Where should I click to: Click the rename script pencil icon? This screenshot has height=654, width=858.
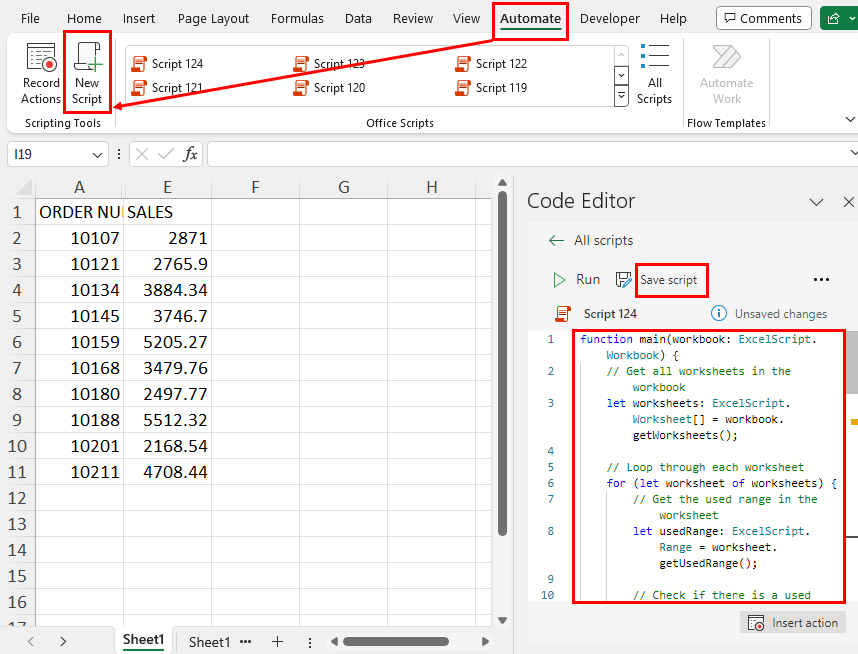coord(623,280)
